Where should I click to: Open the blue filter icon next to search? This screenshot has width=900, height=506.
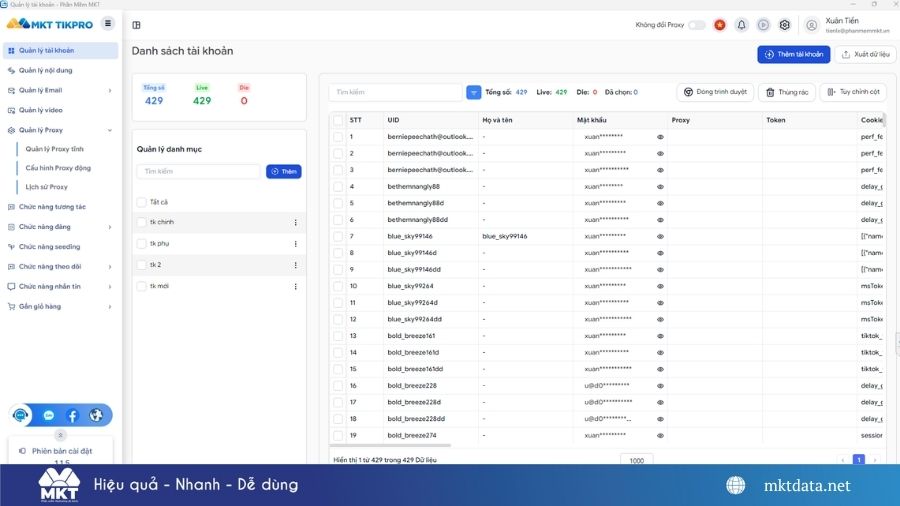pyautogui.click(x=474, y=92)
